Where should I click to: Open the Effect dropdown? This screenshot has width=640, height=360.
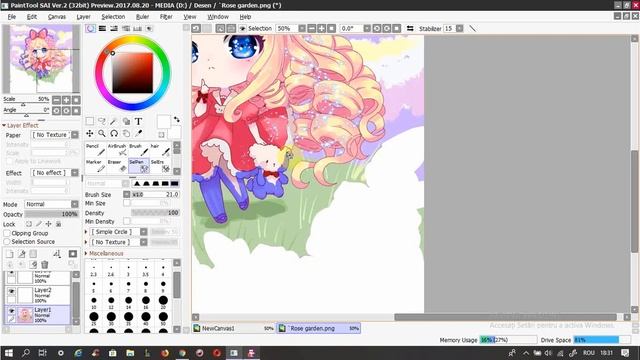(x=55, y=173)
